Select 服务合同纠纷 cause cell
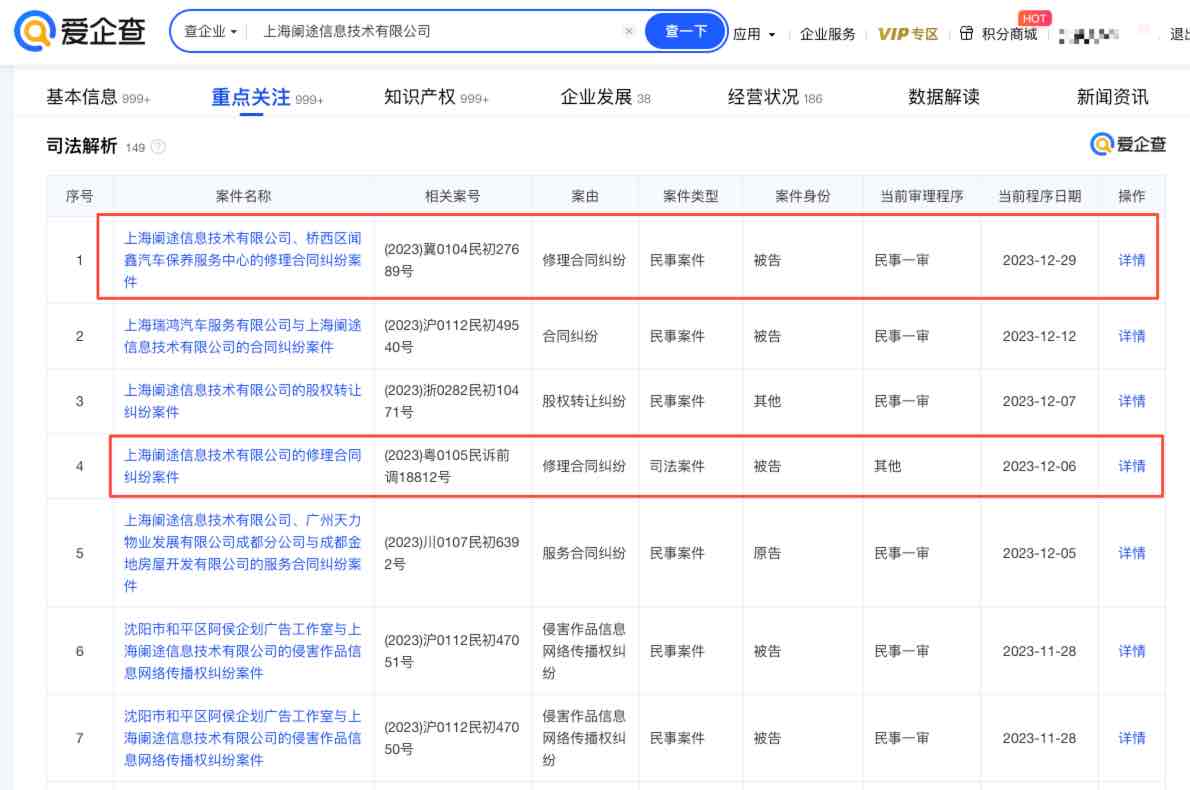Screen dimensions: 1190x790 click(x=584, y=553)
